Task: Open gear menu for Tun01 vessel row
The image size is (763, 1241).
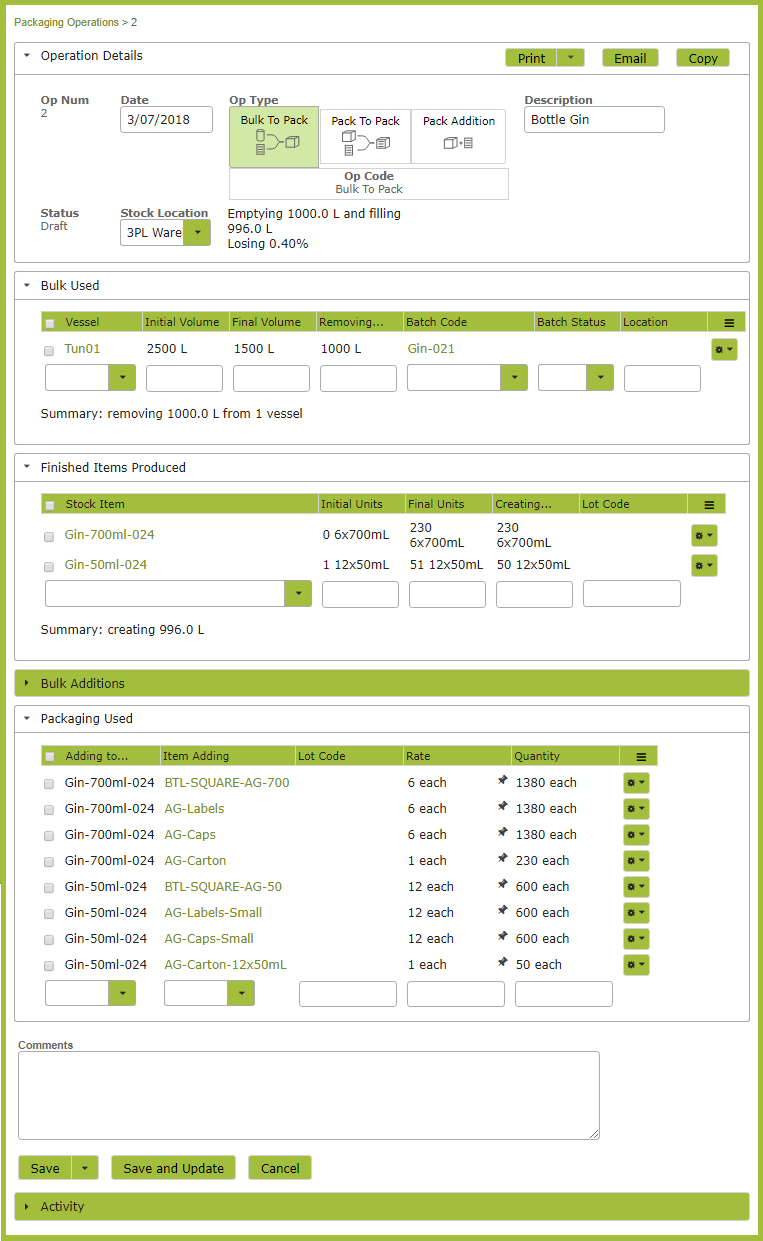Action: pyautogui.click(x=724, y=349)
